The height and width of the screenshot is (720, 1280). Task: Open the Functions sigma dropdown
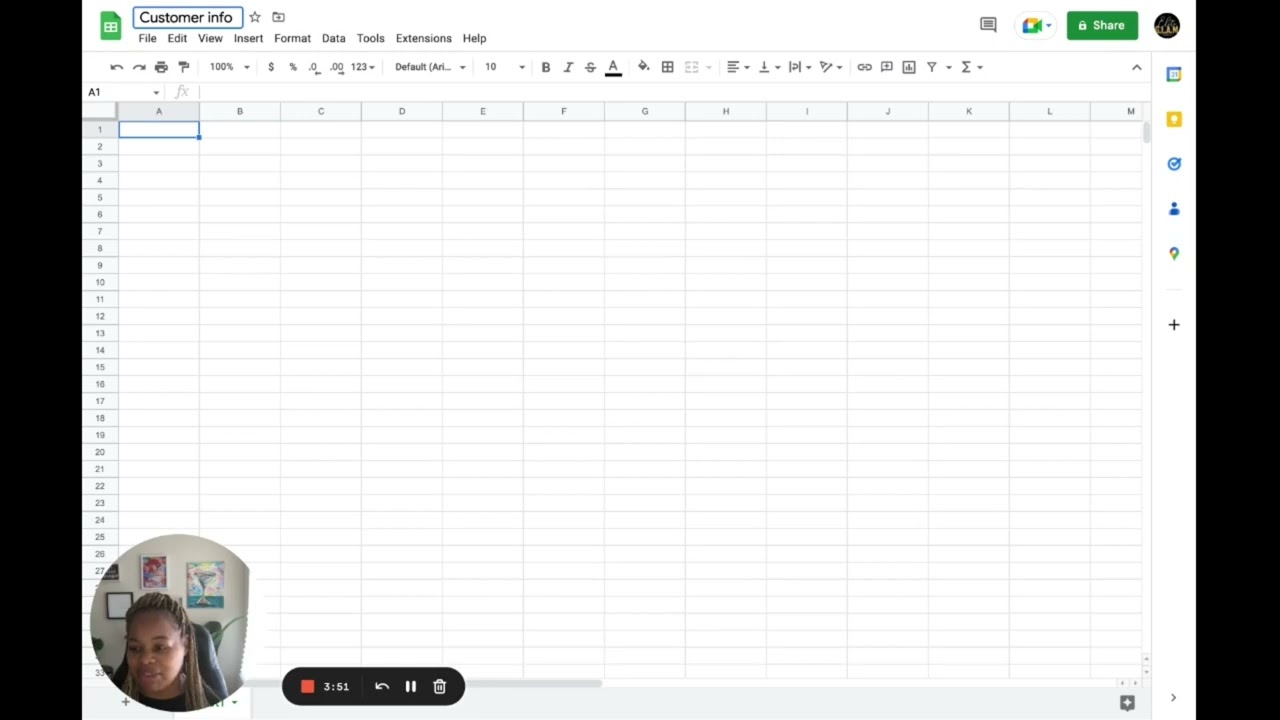[x=972, y=67]
